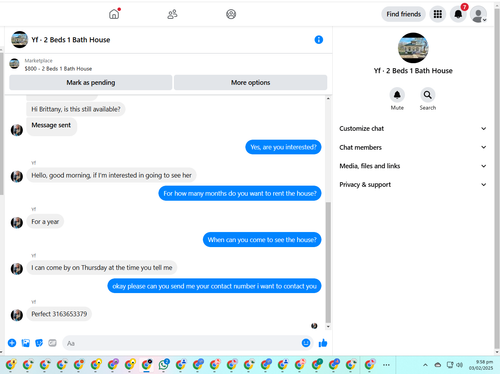Viewport: 500px width, 374px height.
Task: Expand Media, files and links section
Action: pyautogui.click(x=413, y=166)
